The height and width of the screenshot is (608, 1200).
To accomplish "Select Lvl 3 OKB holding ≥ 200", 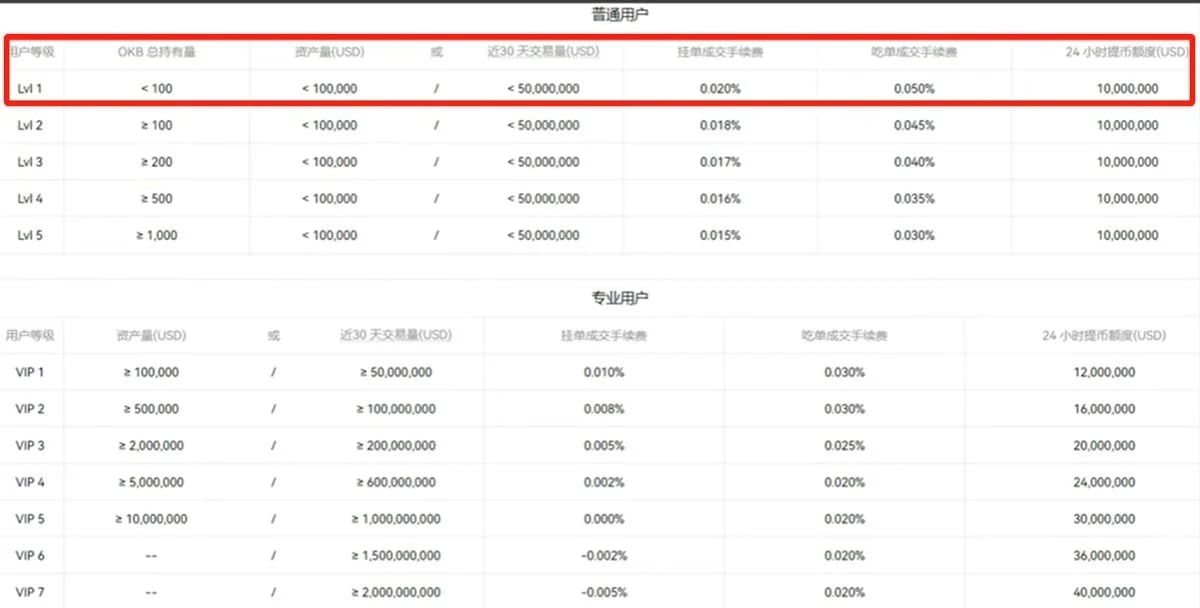I will pyautogui.click(x=156, y=162).
